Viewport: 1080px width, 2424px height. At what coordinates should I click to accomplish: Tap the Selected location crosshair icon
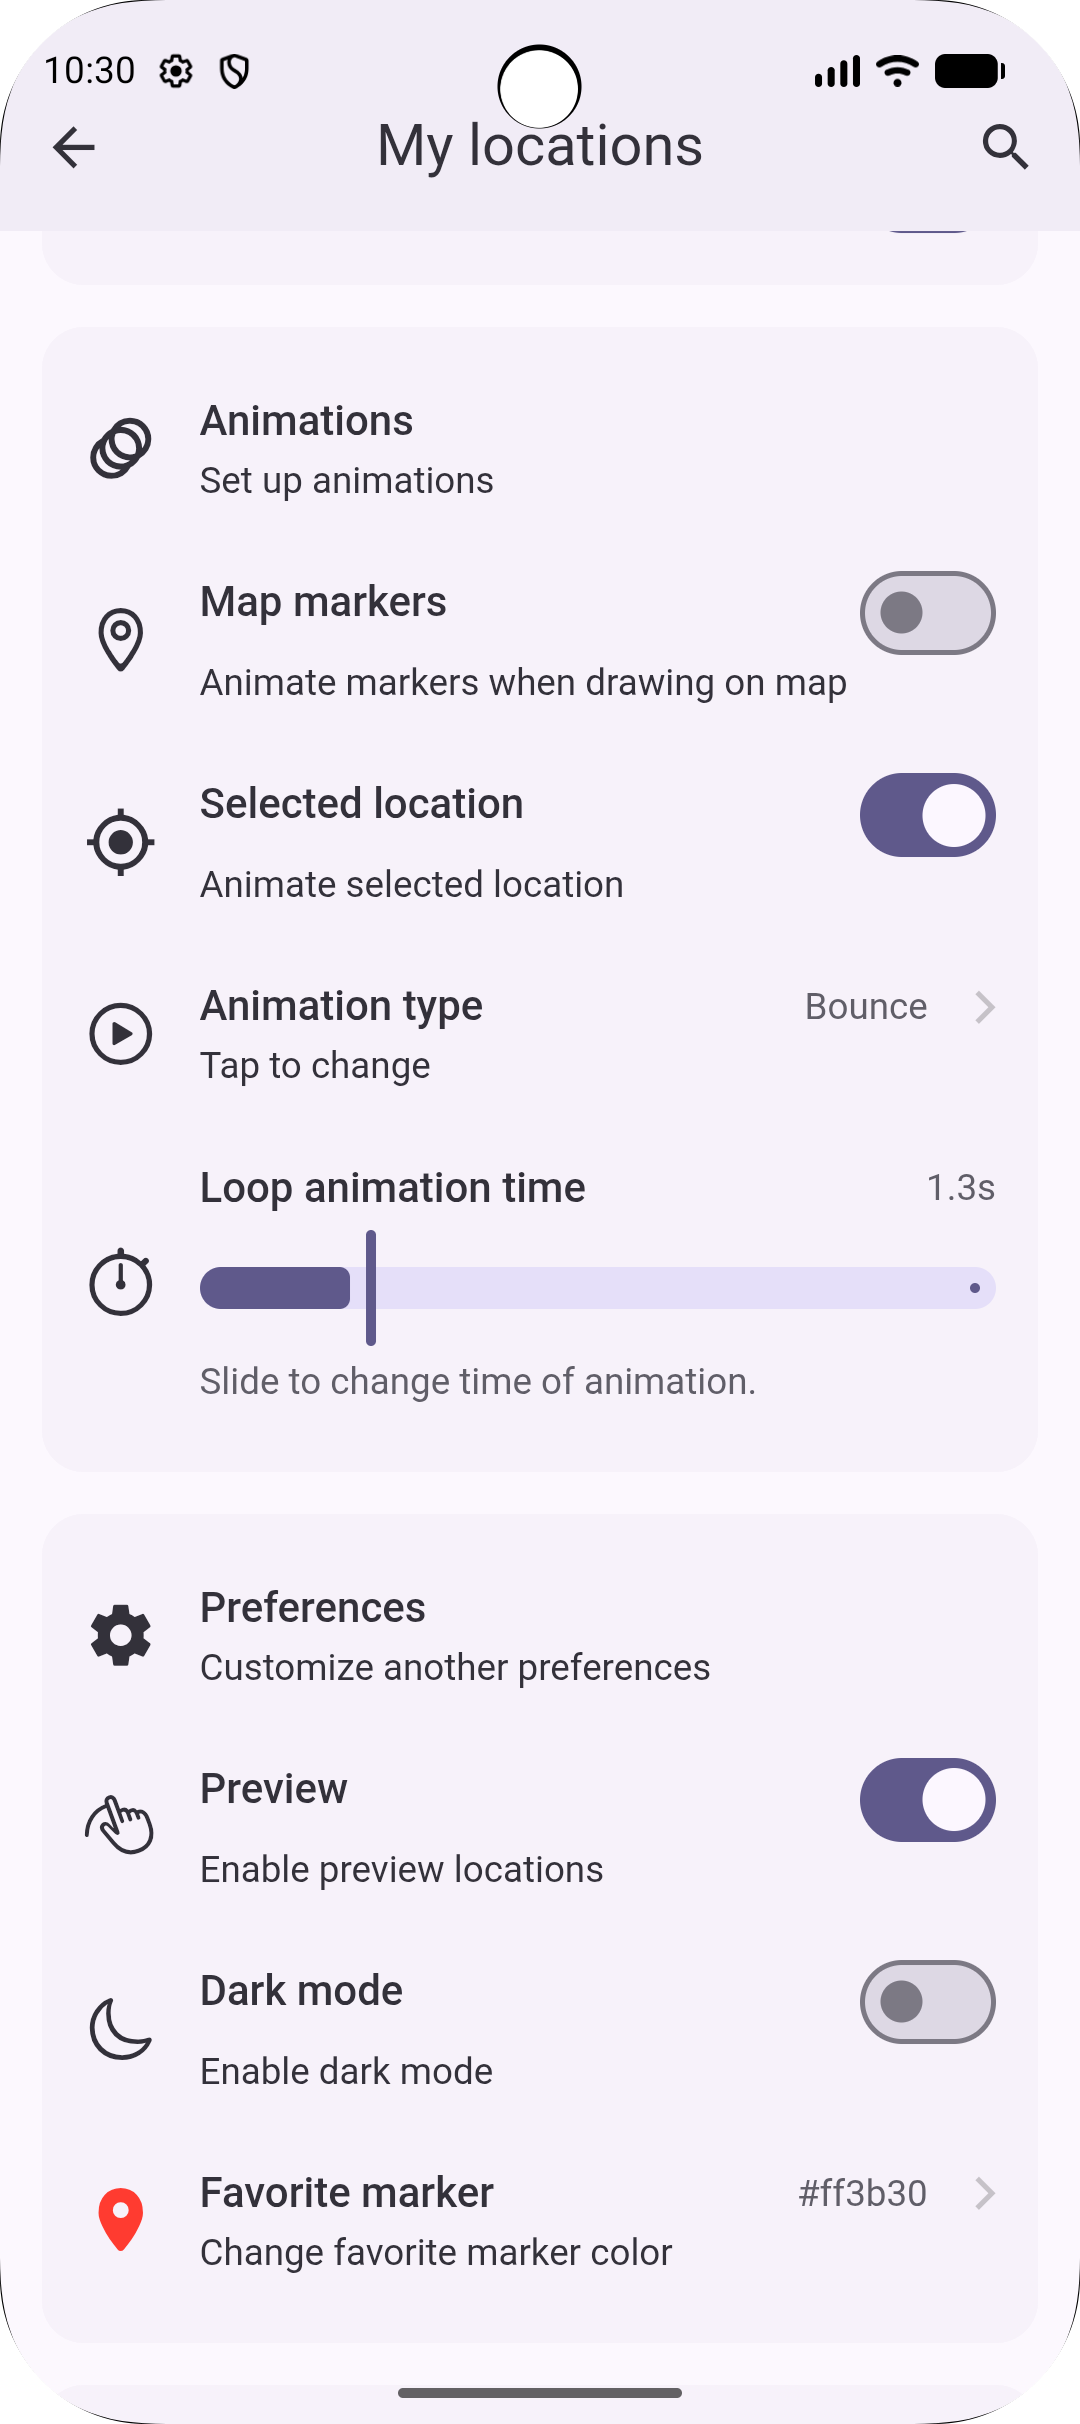pyautogui.click(x=121, y=842)
